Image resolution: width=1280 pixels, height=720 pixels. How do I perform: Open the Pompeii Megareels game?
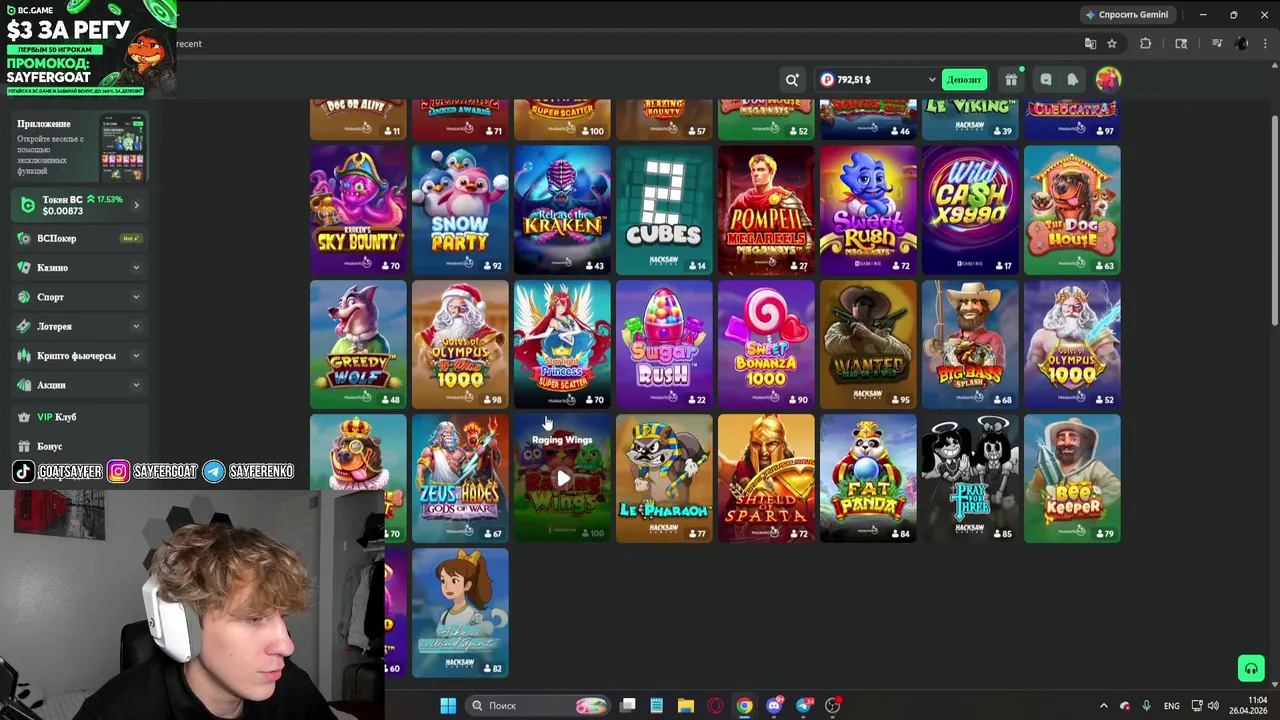pos(766,209)
